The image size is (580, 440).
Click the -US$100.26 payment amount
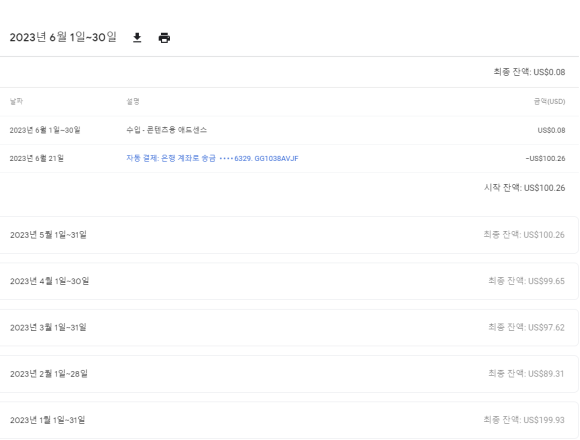click(x=545, y=158)
